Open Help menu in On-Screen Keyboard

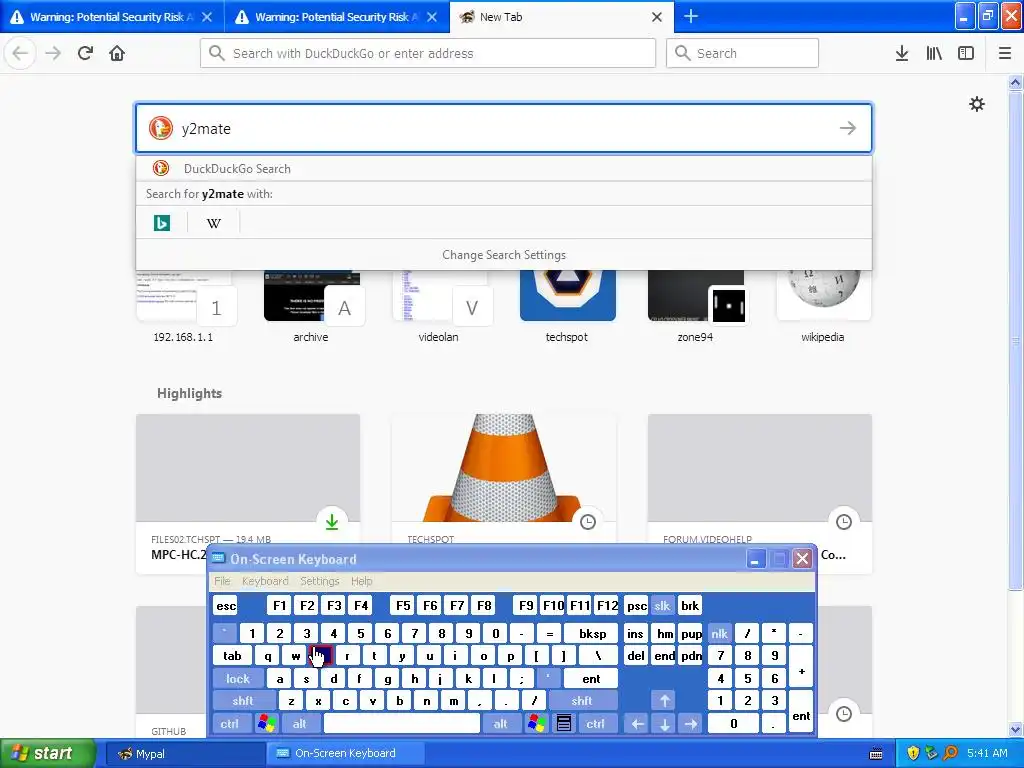click(361, 581)
